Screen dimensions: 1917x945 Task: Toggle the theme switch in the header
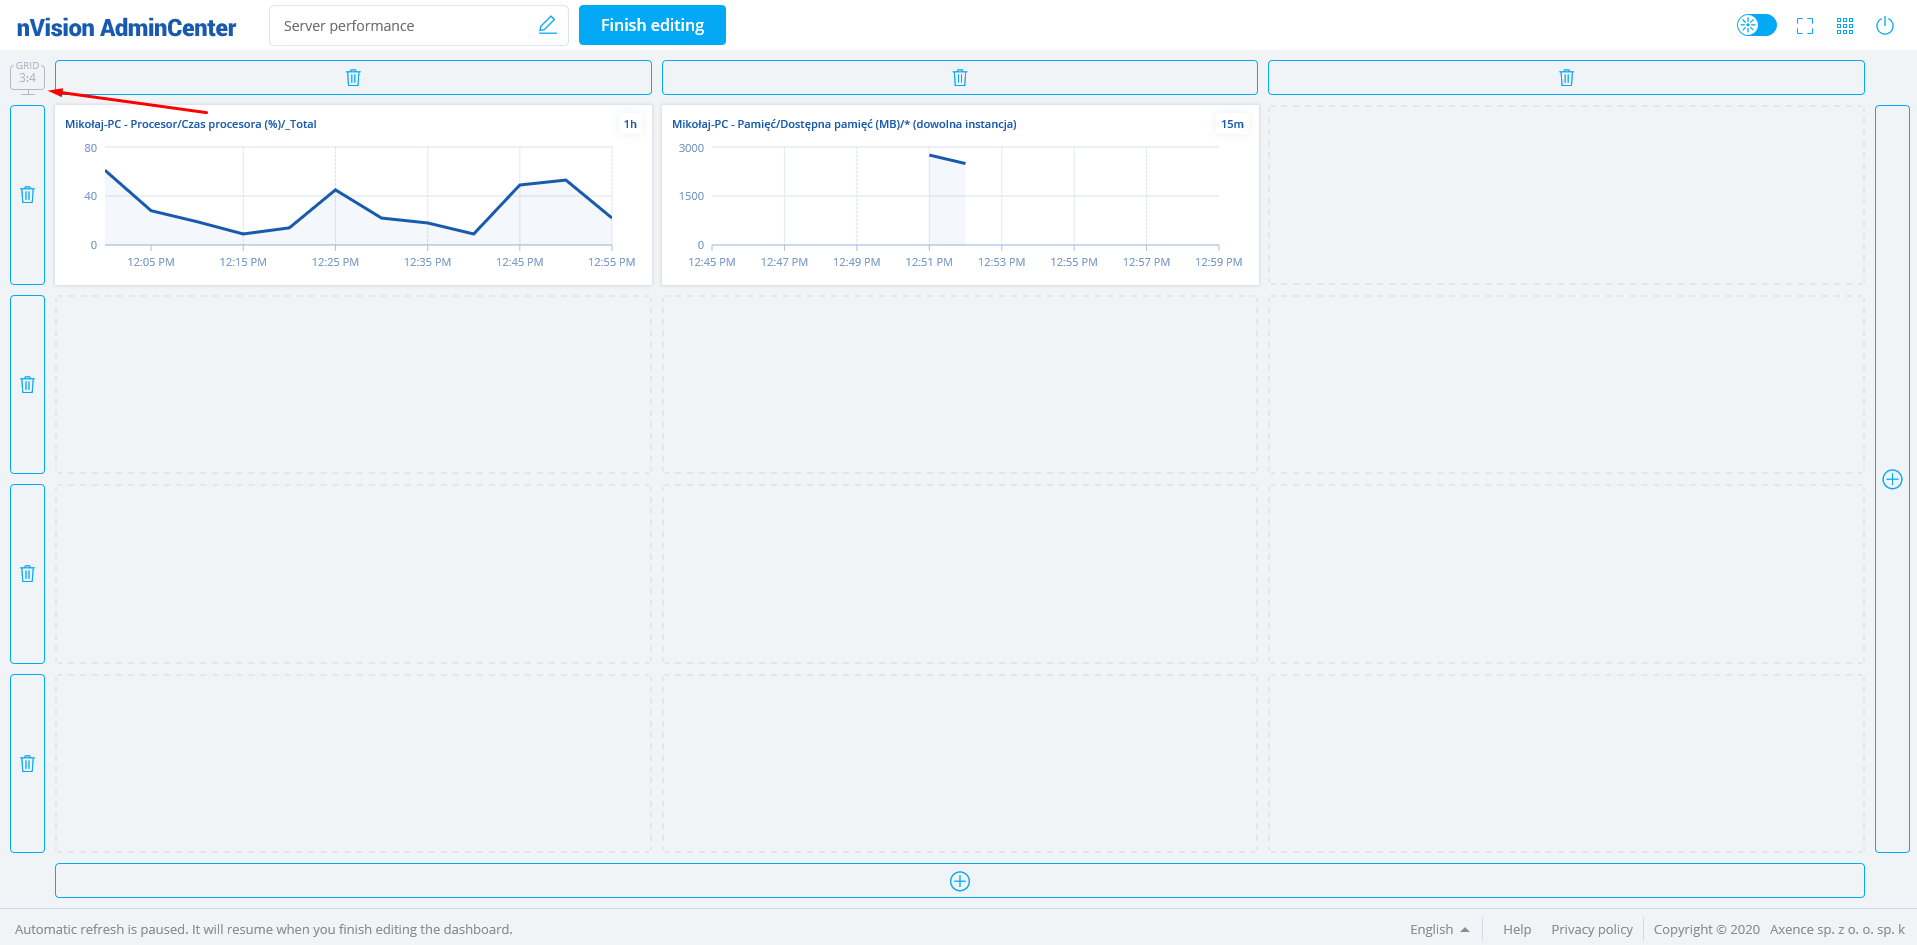1756,25
